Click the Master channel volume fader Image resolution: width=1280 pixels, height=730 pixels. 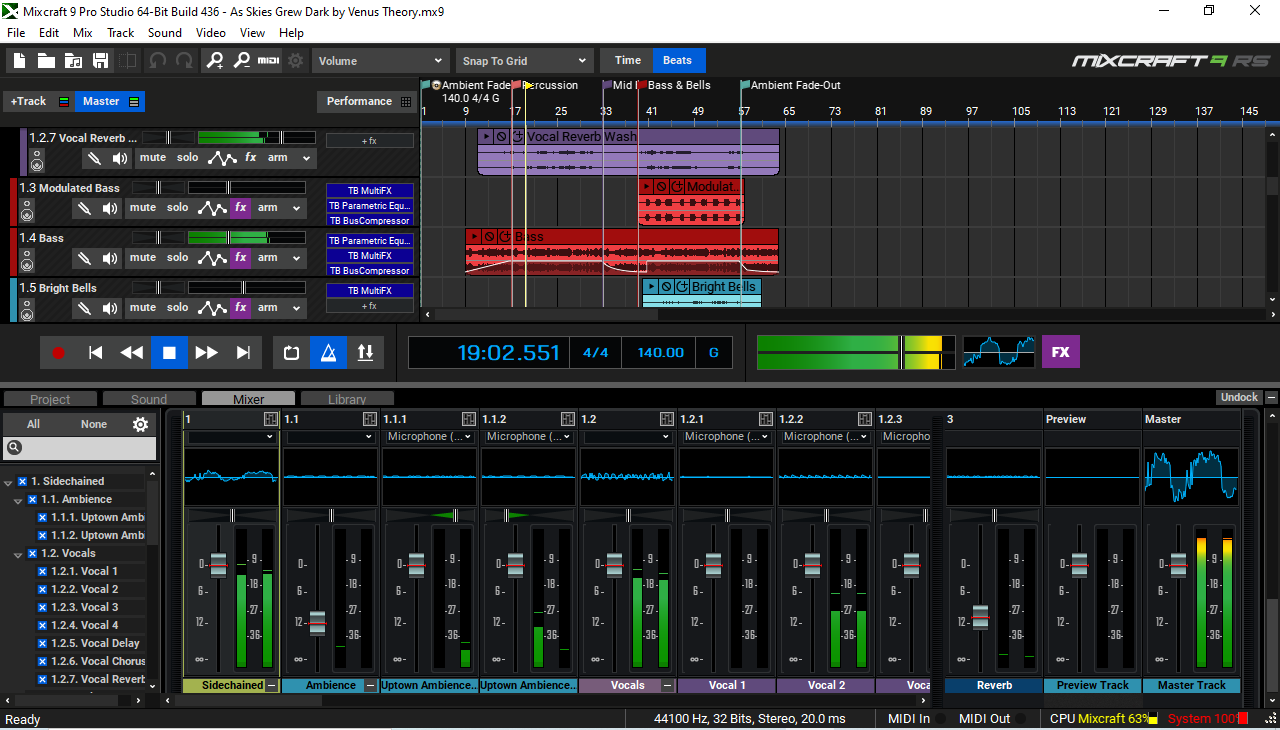(1178, 565)
